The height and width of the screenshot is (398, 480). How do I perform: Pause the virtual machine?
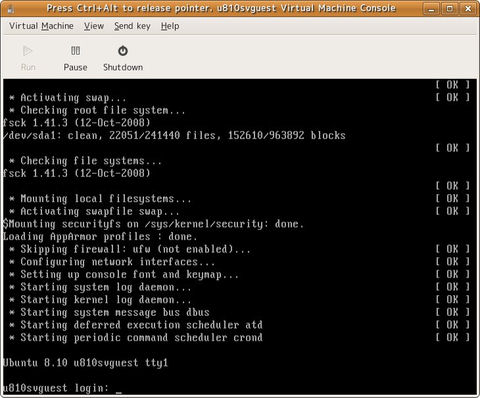pos(75,58)
